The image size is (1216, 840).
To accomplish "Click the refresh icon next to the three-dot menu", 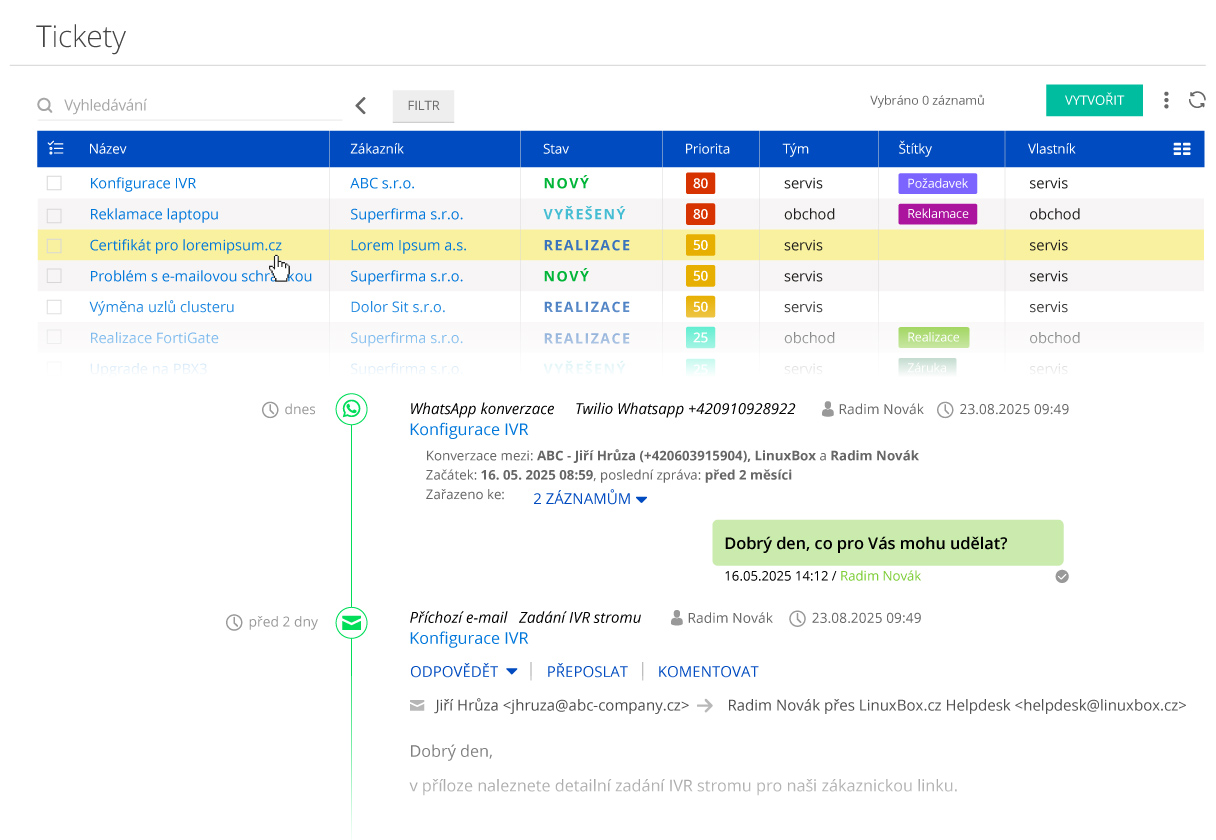I will [1196, 100].
